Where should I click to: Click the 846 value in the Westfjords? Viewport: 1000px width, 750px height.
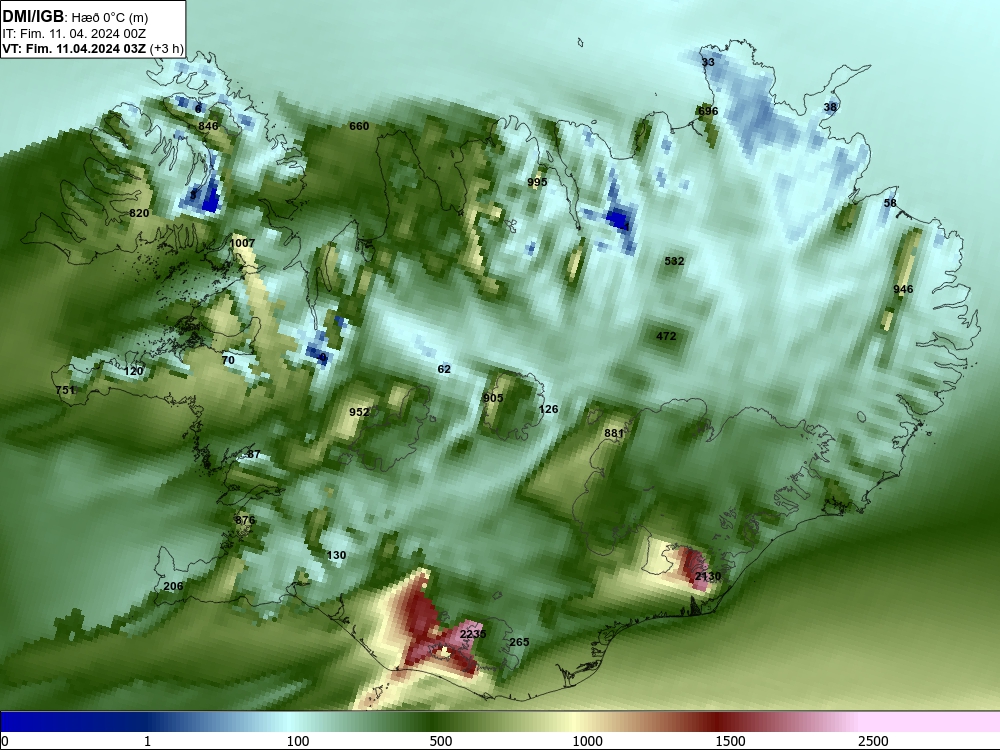[x=208, y=126]
